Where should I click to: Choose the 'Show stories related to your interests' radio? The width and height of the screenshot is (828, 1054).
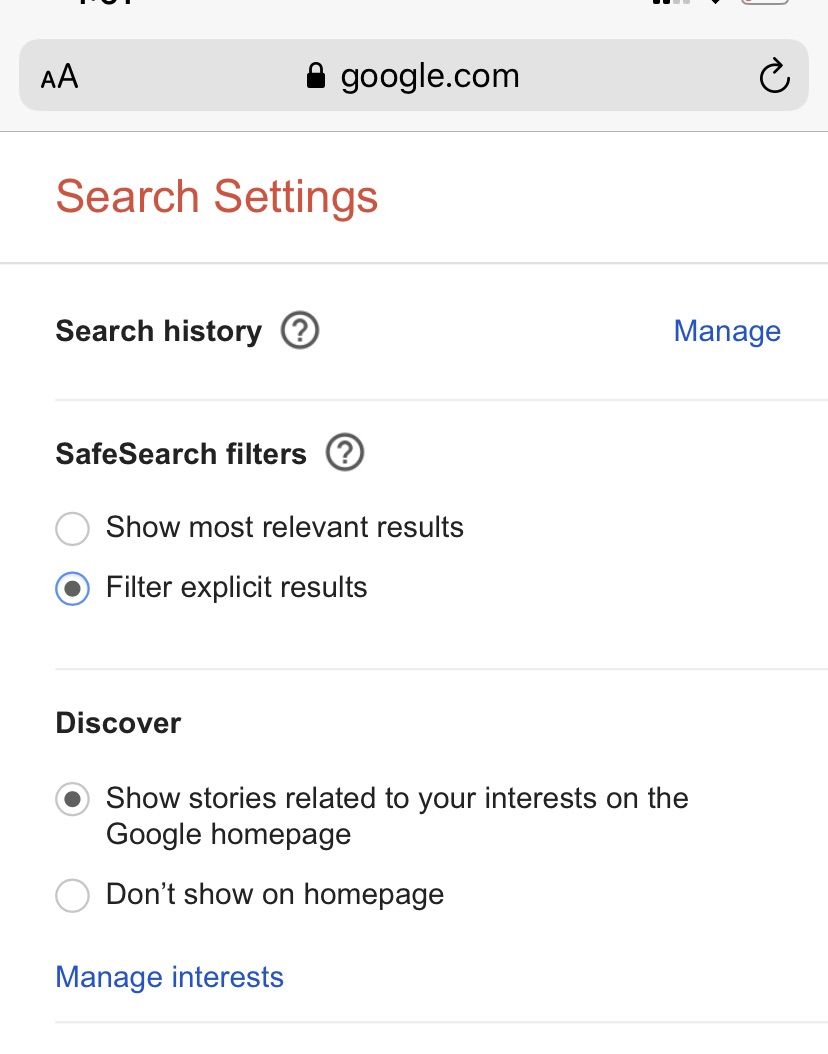(x=73, y=799)
